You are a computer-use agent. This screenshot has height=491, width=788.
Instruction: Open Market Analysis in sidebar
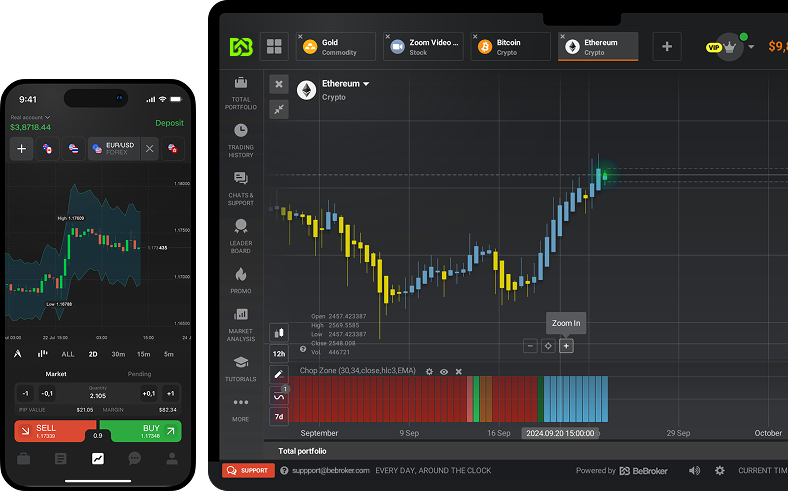click(241, 325)
